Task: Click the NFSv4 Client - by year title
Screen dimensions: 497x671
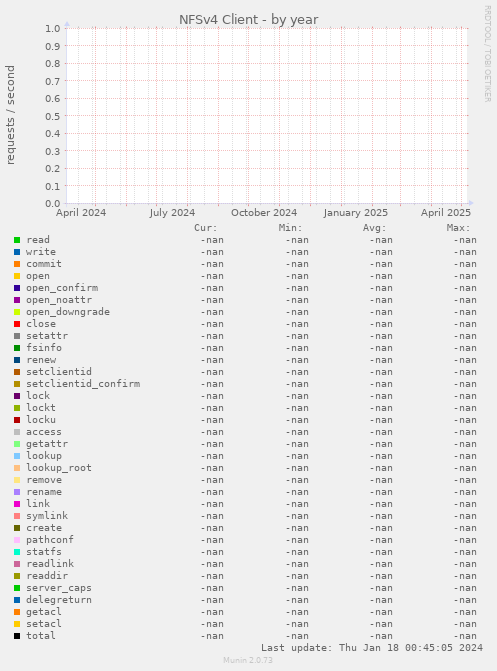Action: (248, 20)
